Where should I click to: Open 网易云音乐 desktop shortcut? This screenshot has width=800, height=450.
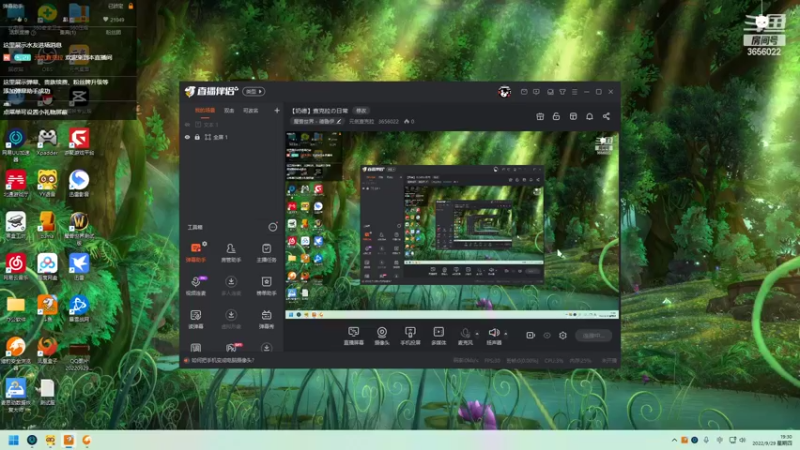pyautogui.click(x=16, y=268)
